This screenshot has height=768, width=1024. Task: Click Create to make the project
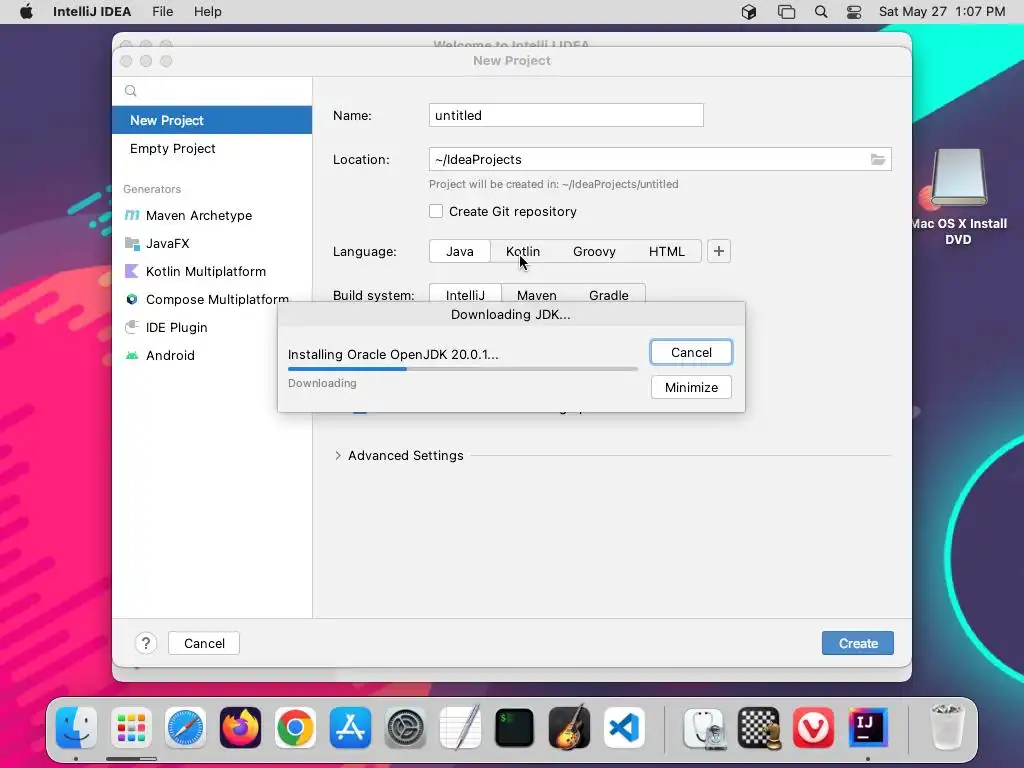point(857,643)
